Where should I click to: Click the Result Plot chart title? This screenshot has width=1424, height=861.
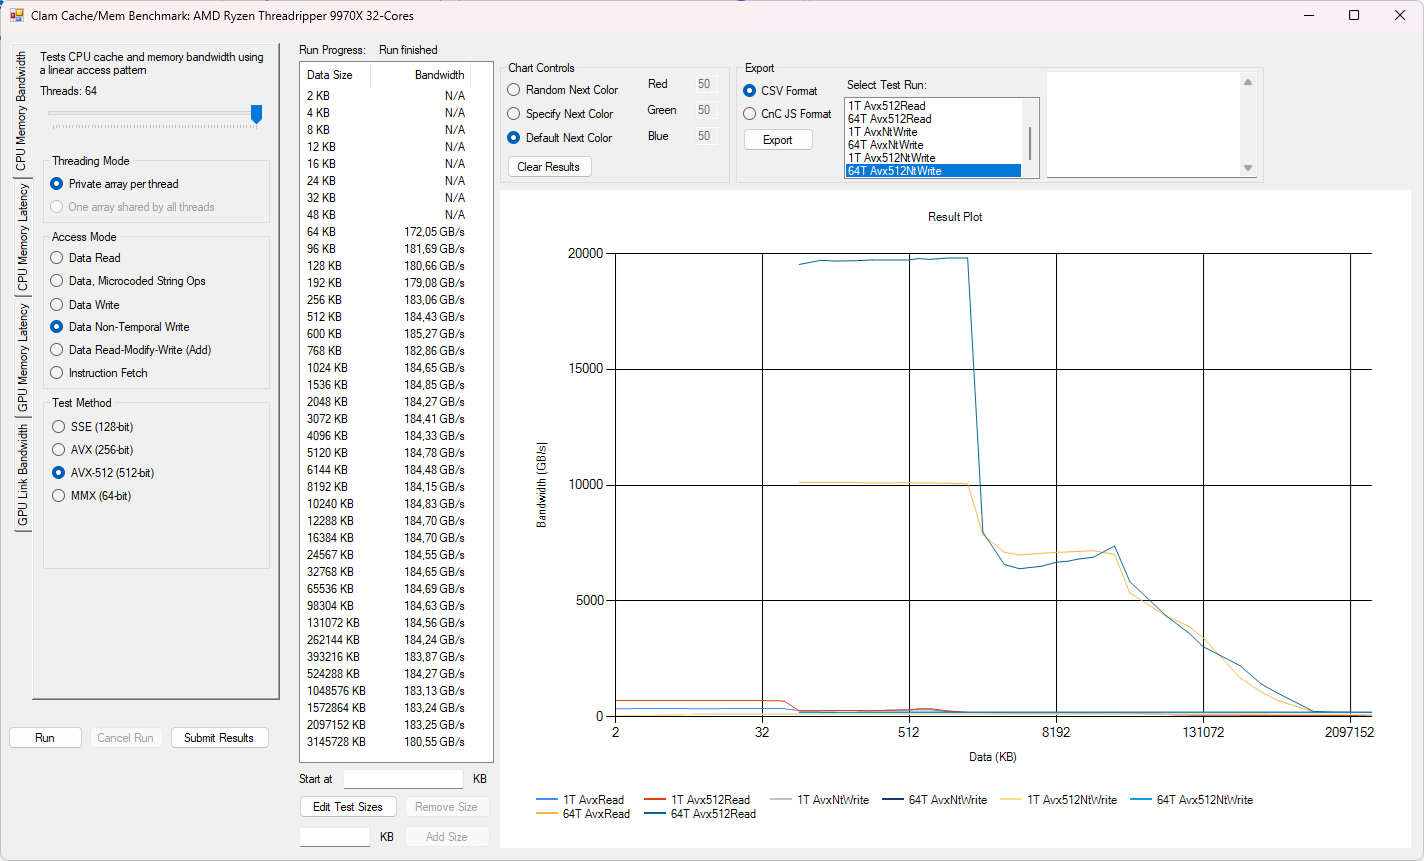point(955,217)
